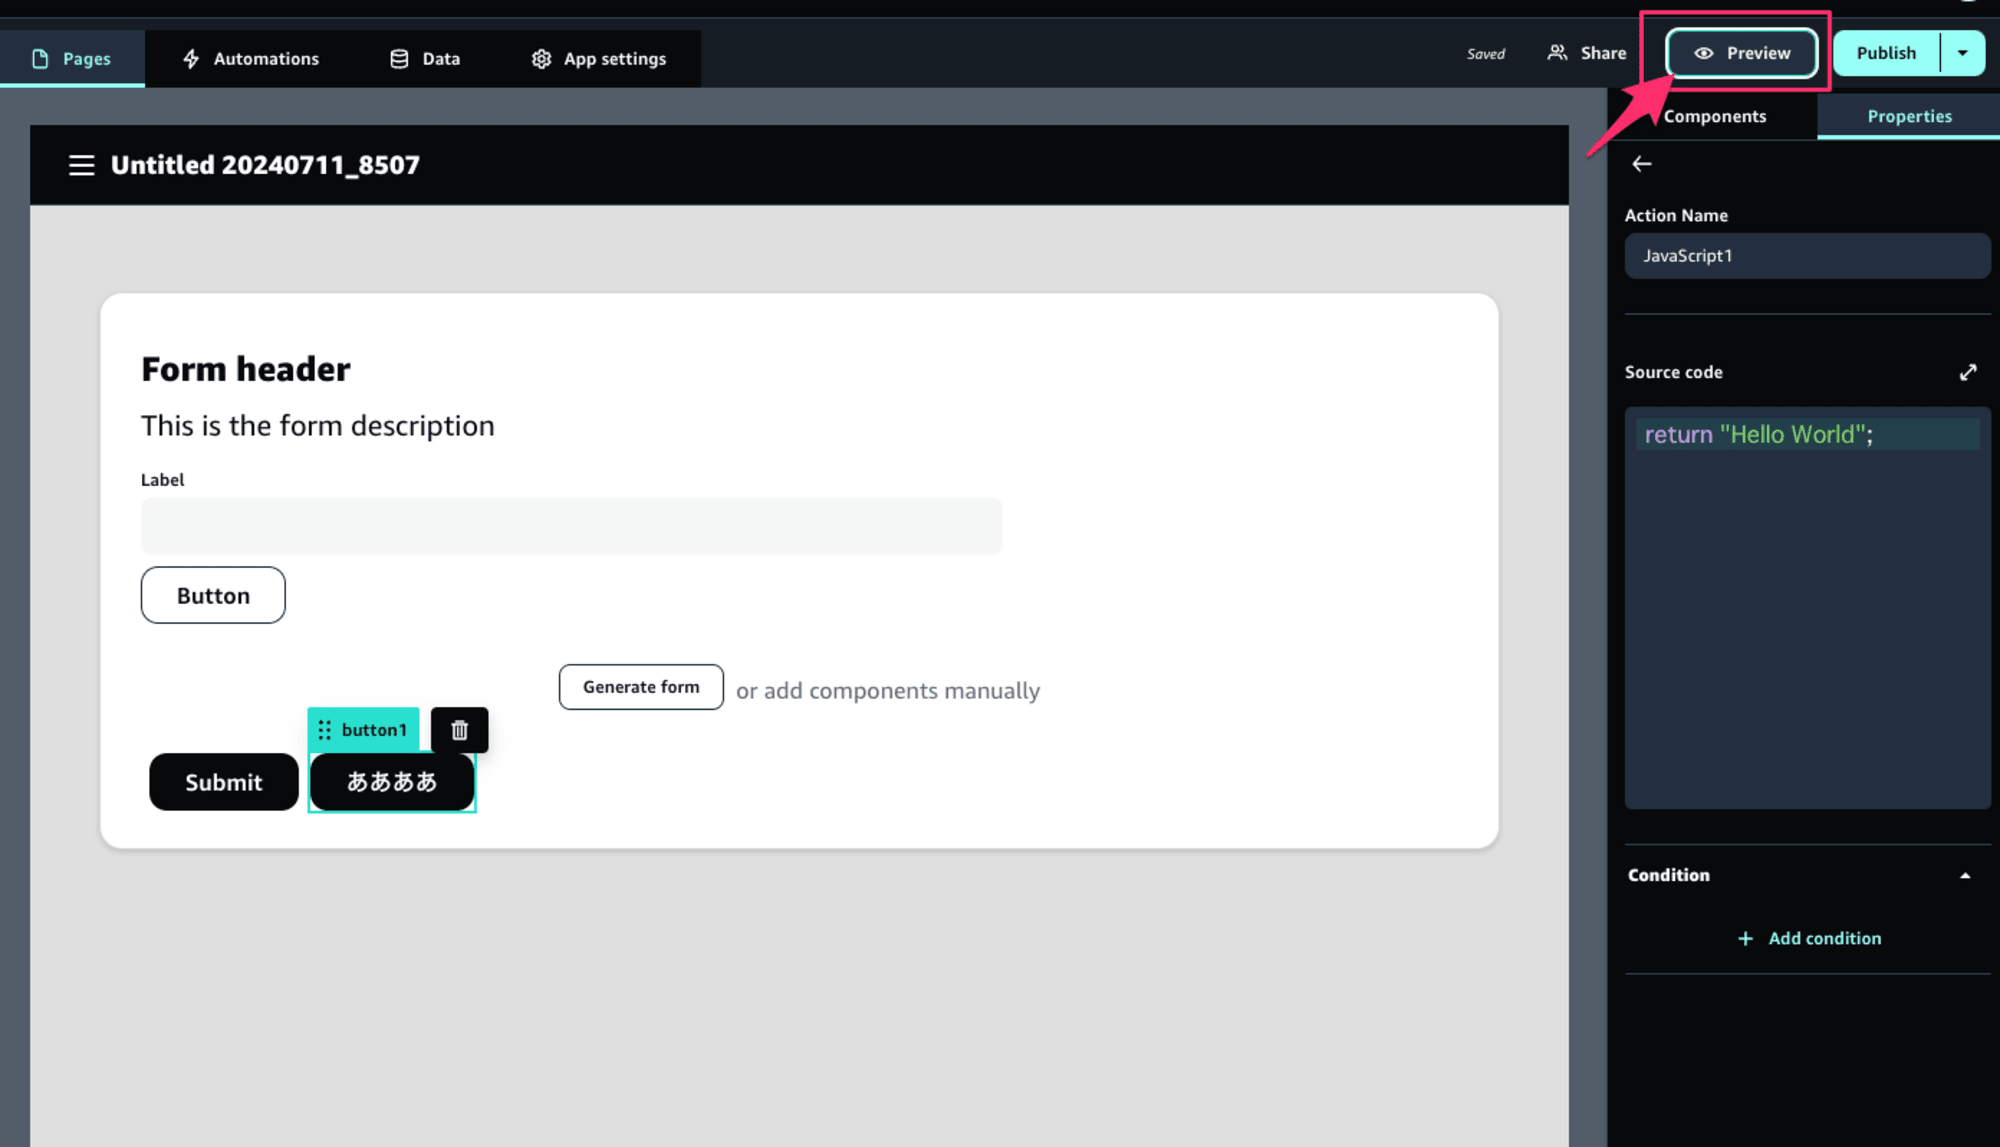Click the outlined Button in the form
Image resolution: width=2000 pixels, height=1147 pixels.
[x=213, y=595]
